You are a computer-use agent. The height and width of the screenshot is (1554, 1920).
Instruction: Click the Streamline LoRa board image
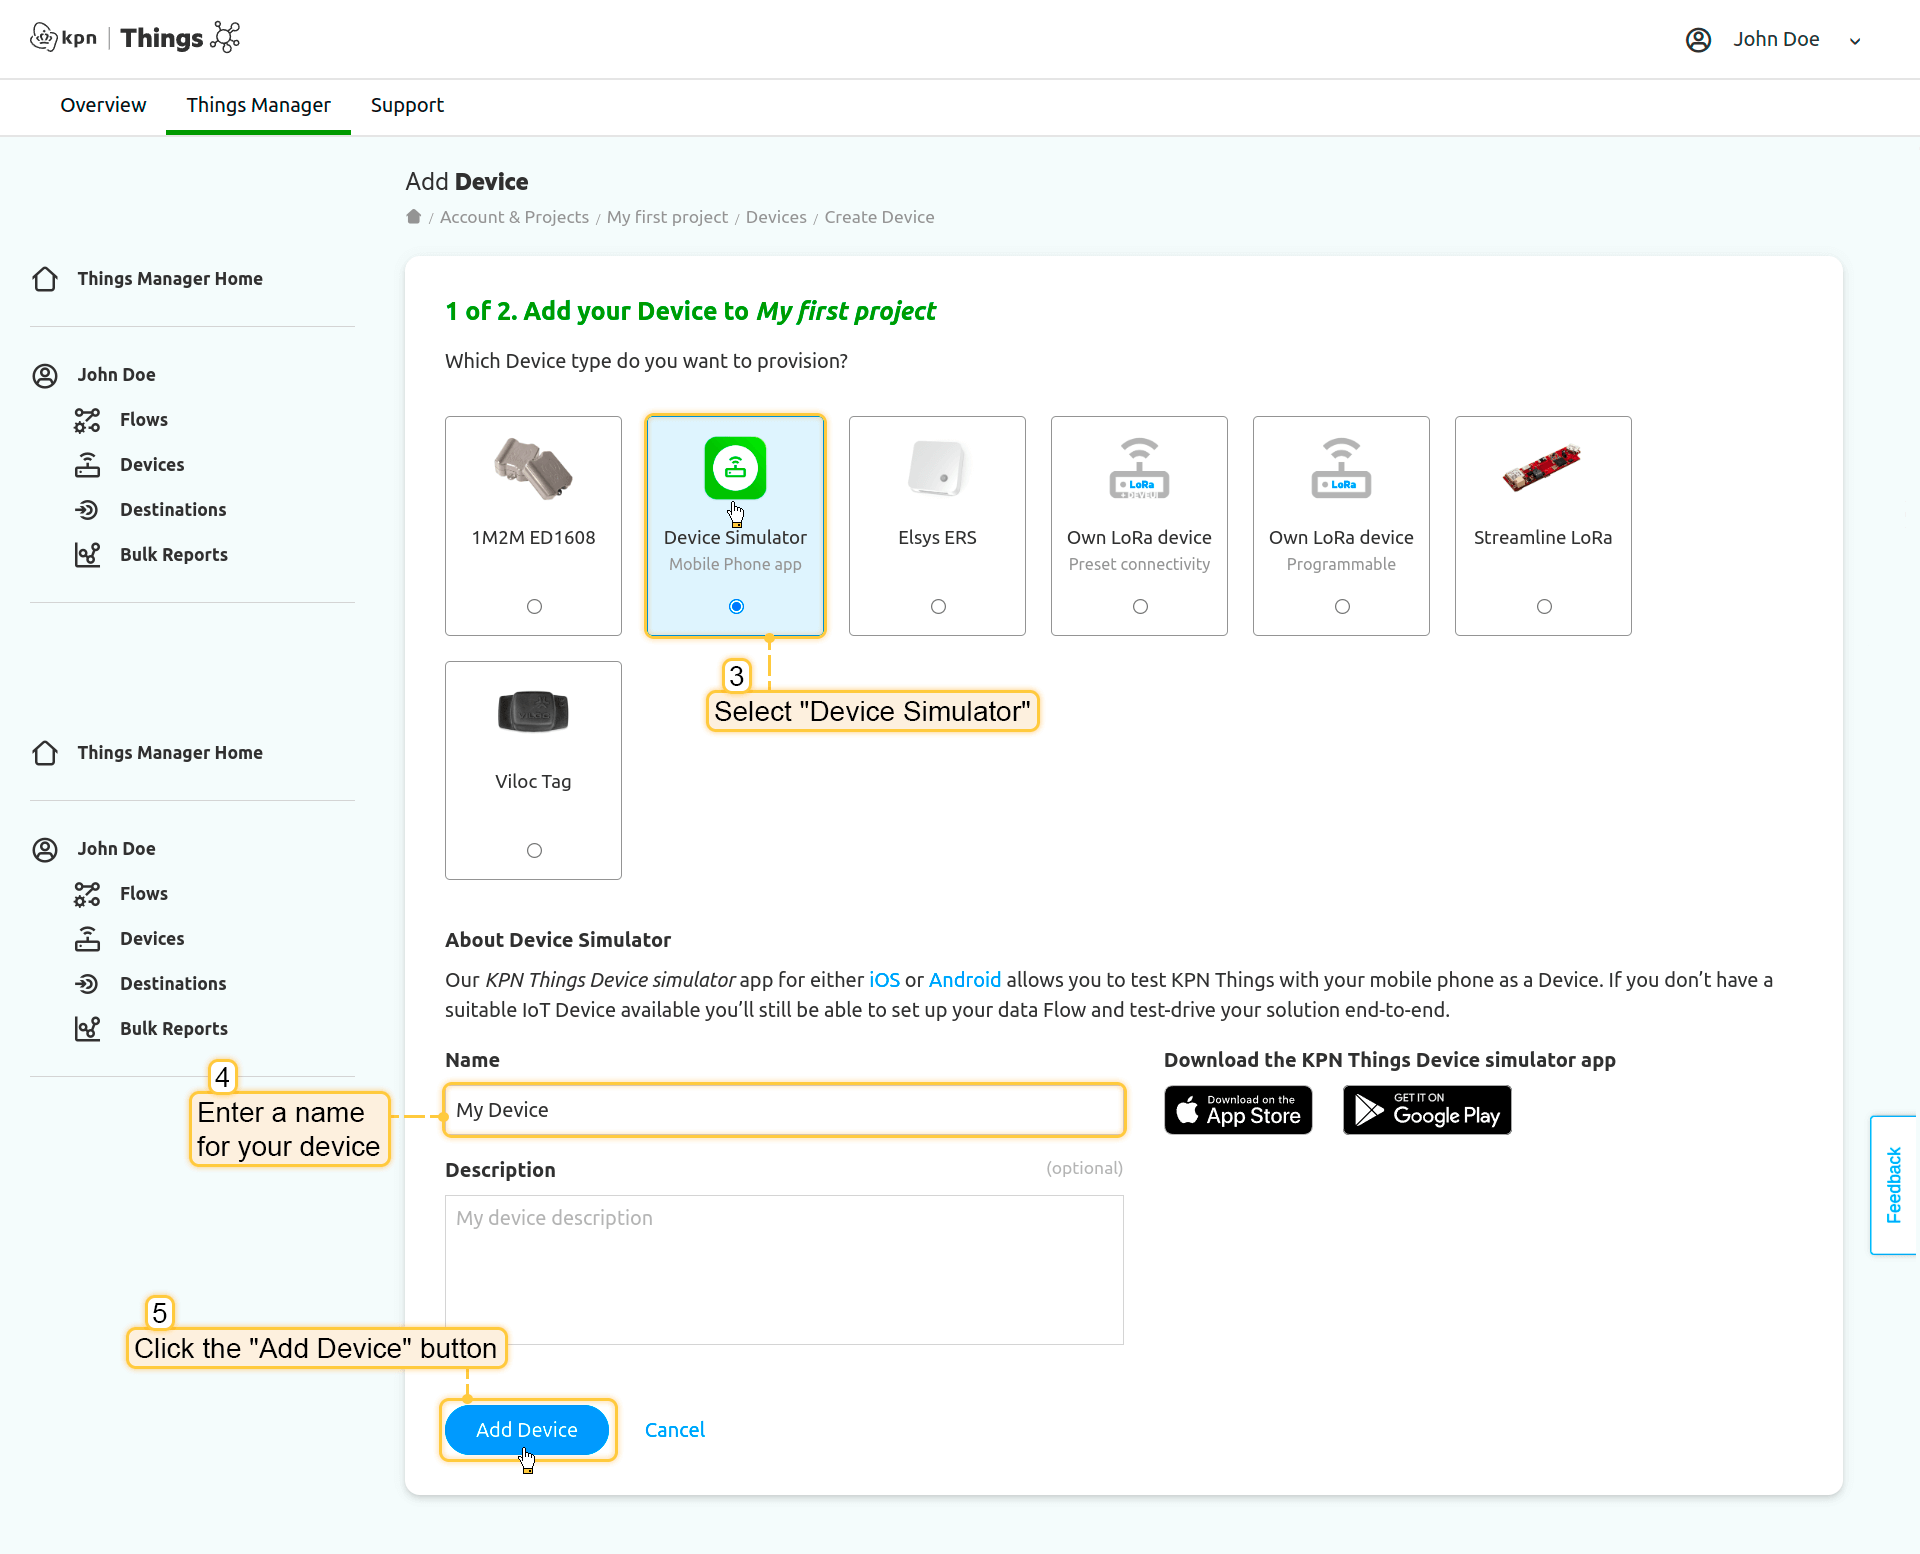click(x=1542, y=467)
